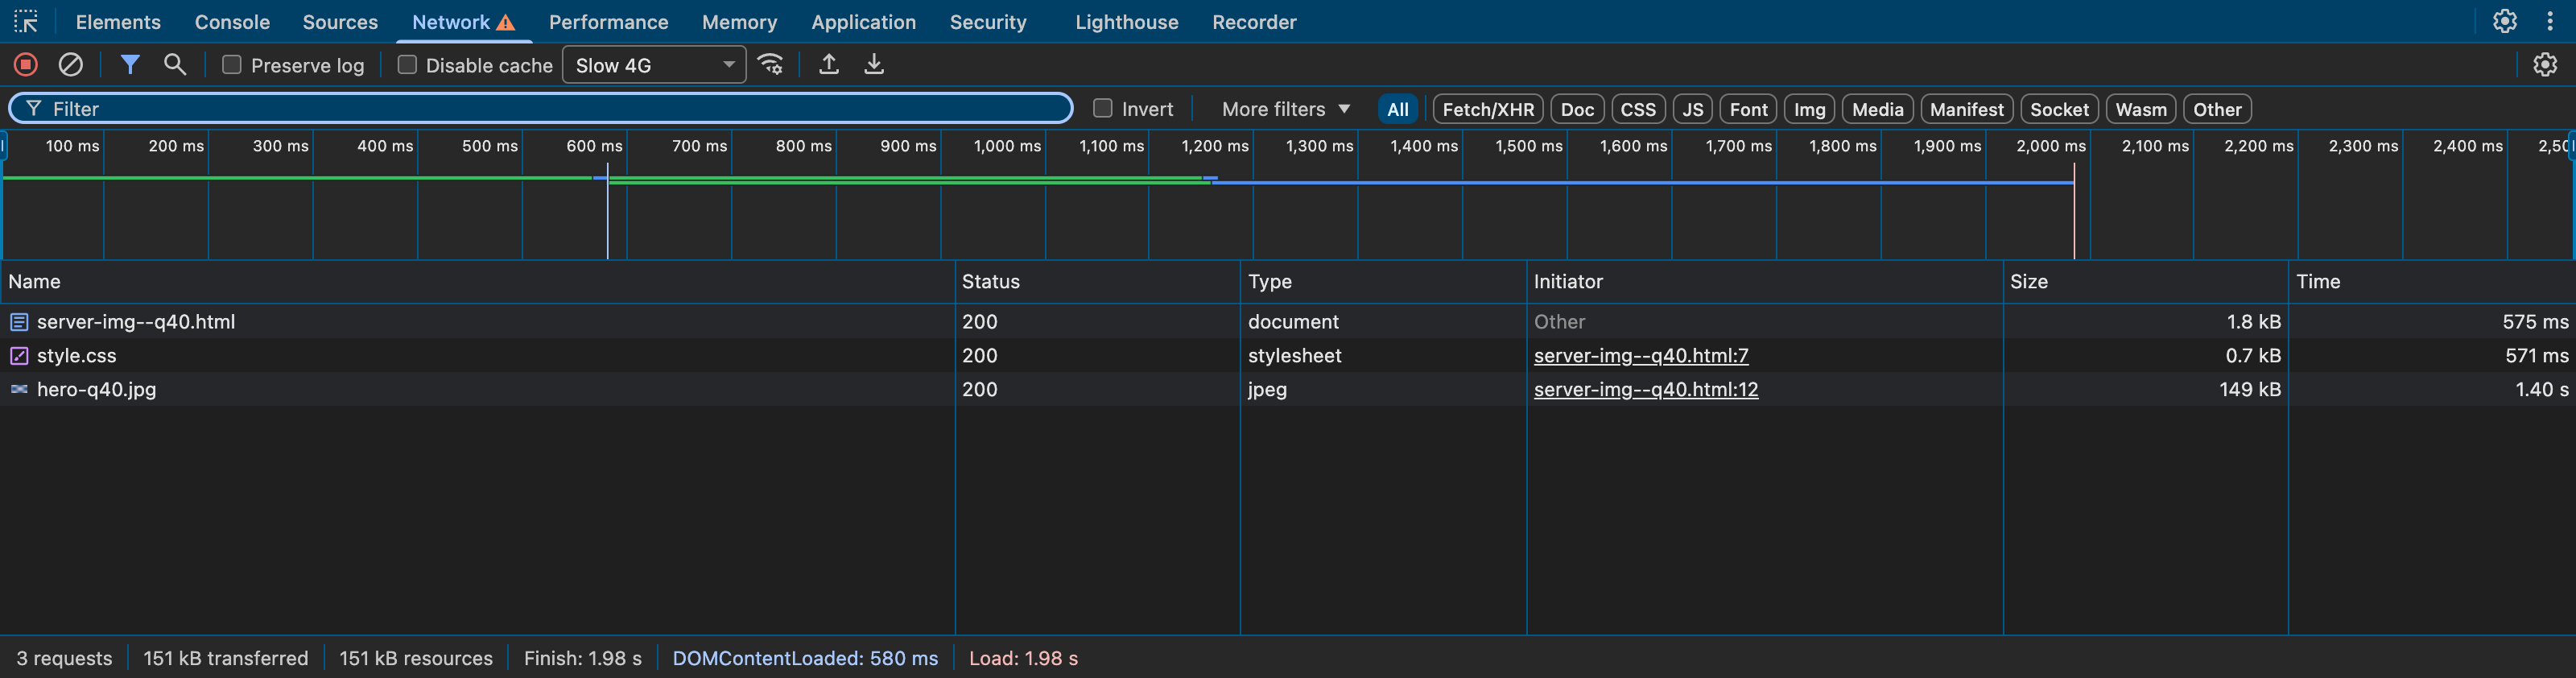Filter requests by Other type
Image resolution: width=2576 pixels, height=678 pixels.
(x=2217, y=109)
